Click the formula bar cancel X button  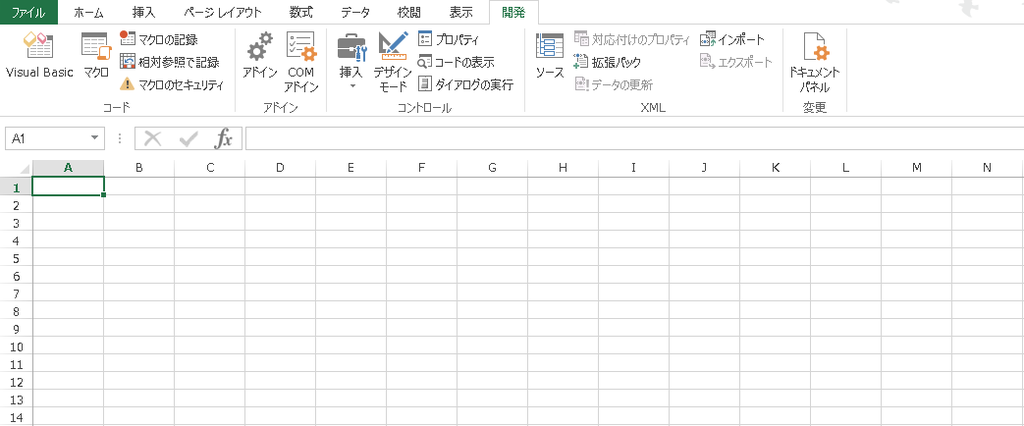coord(153,139)
